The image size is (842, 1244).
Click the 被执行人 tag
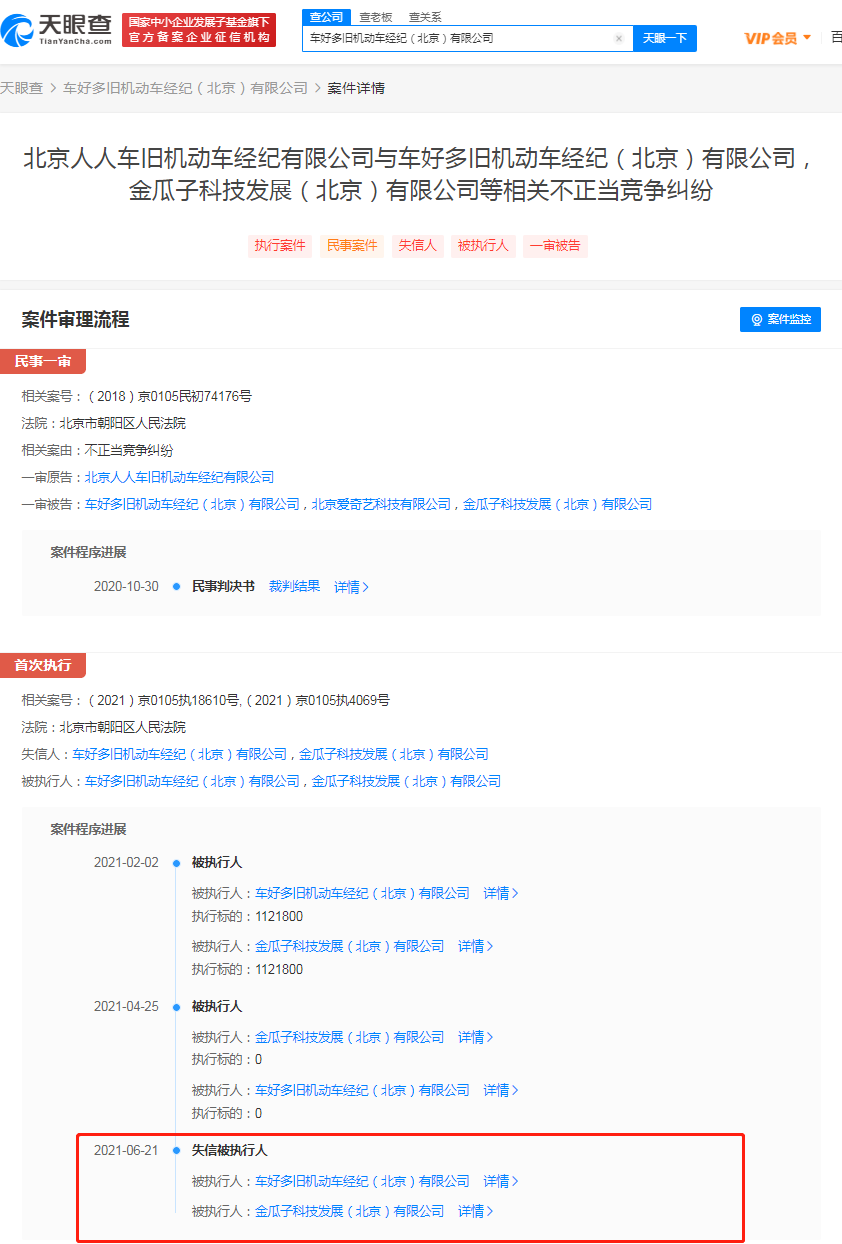coord(483,246)
